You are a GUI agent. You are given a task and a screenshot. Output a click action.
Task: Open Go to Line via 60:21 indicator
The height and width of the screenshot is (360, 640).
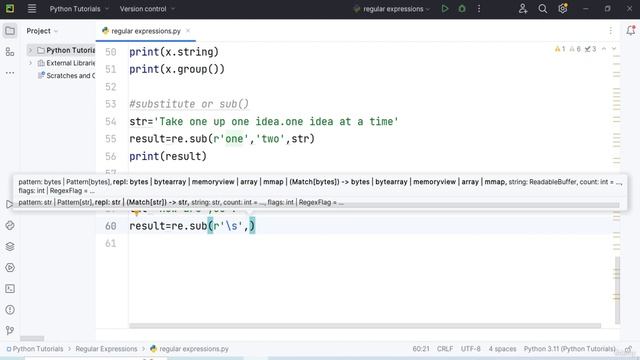[421, 349]
